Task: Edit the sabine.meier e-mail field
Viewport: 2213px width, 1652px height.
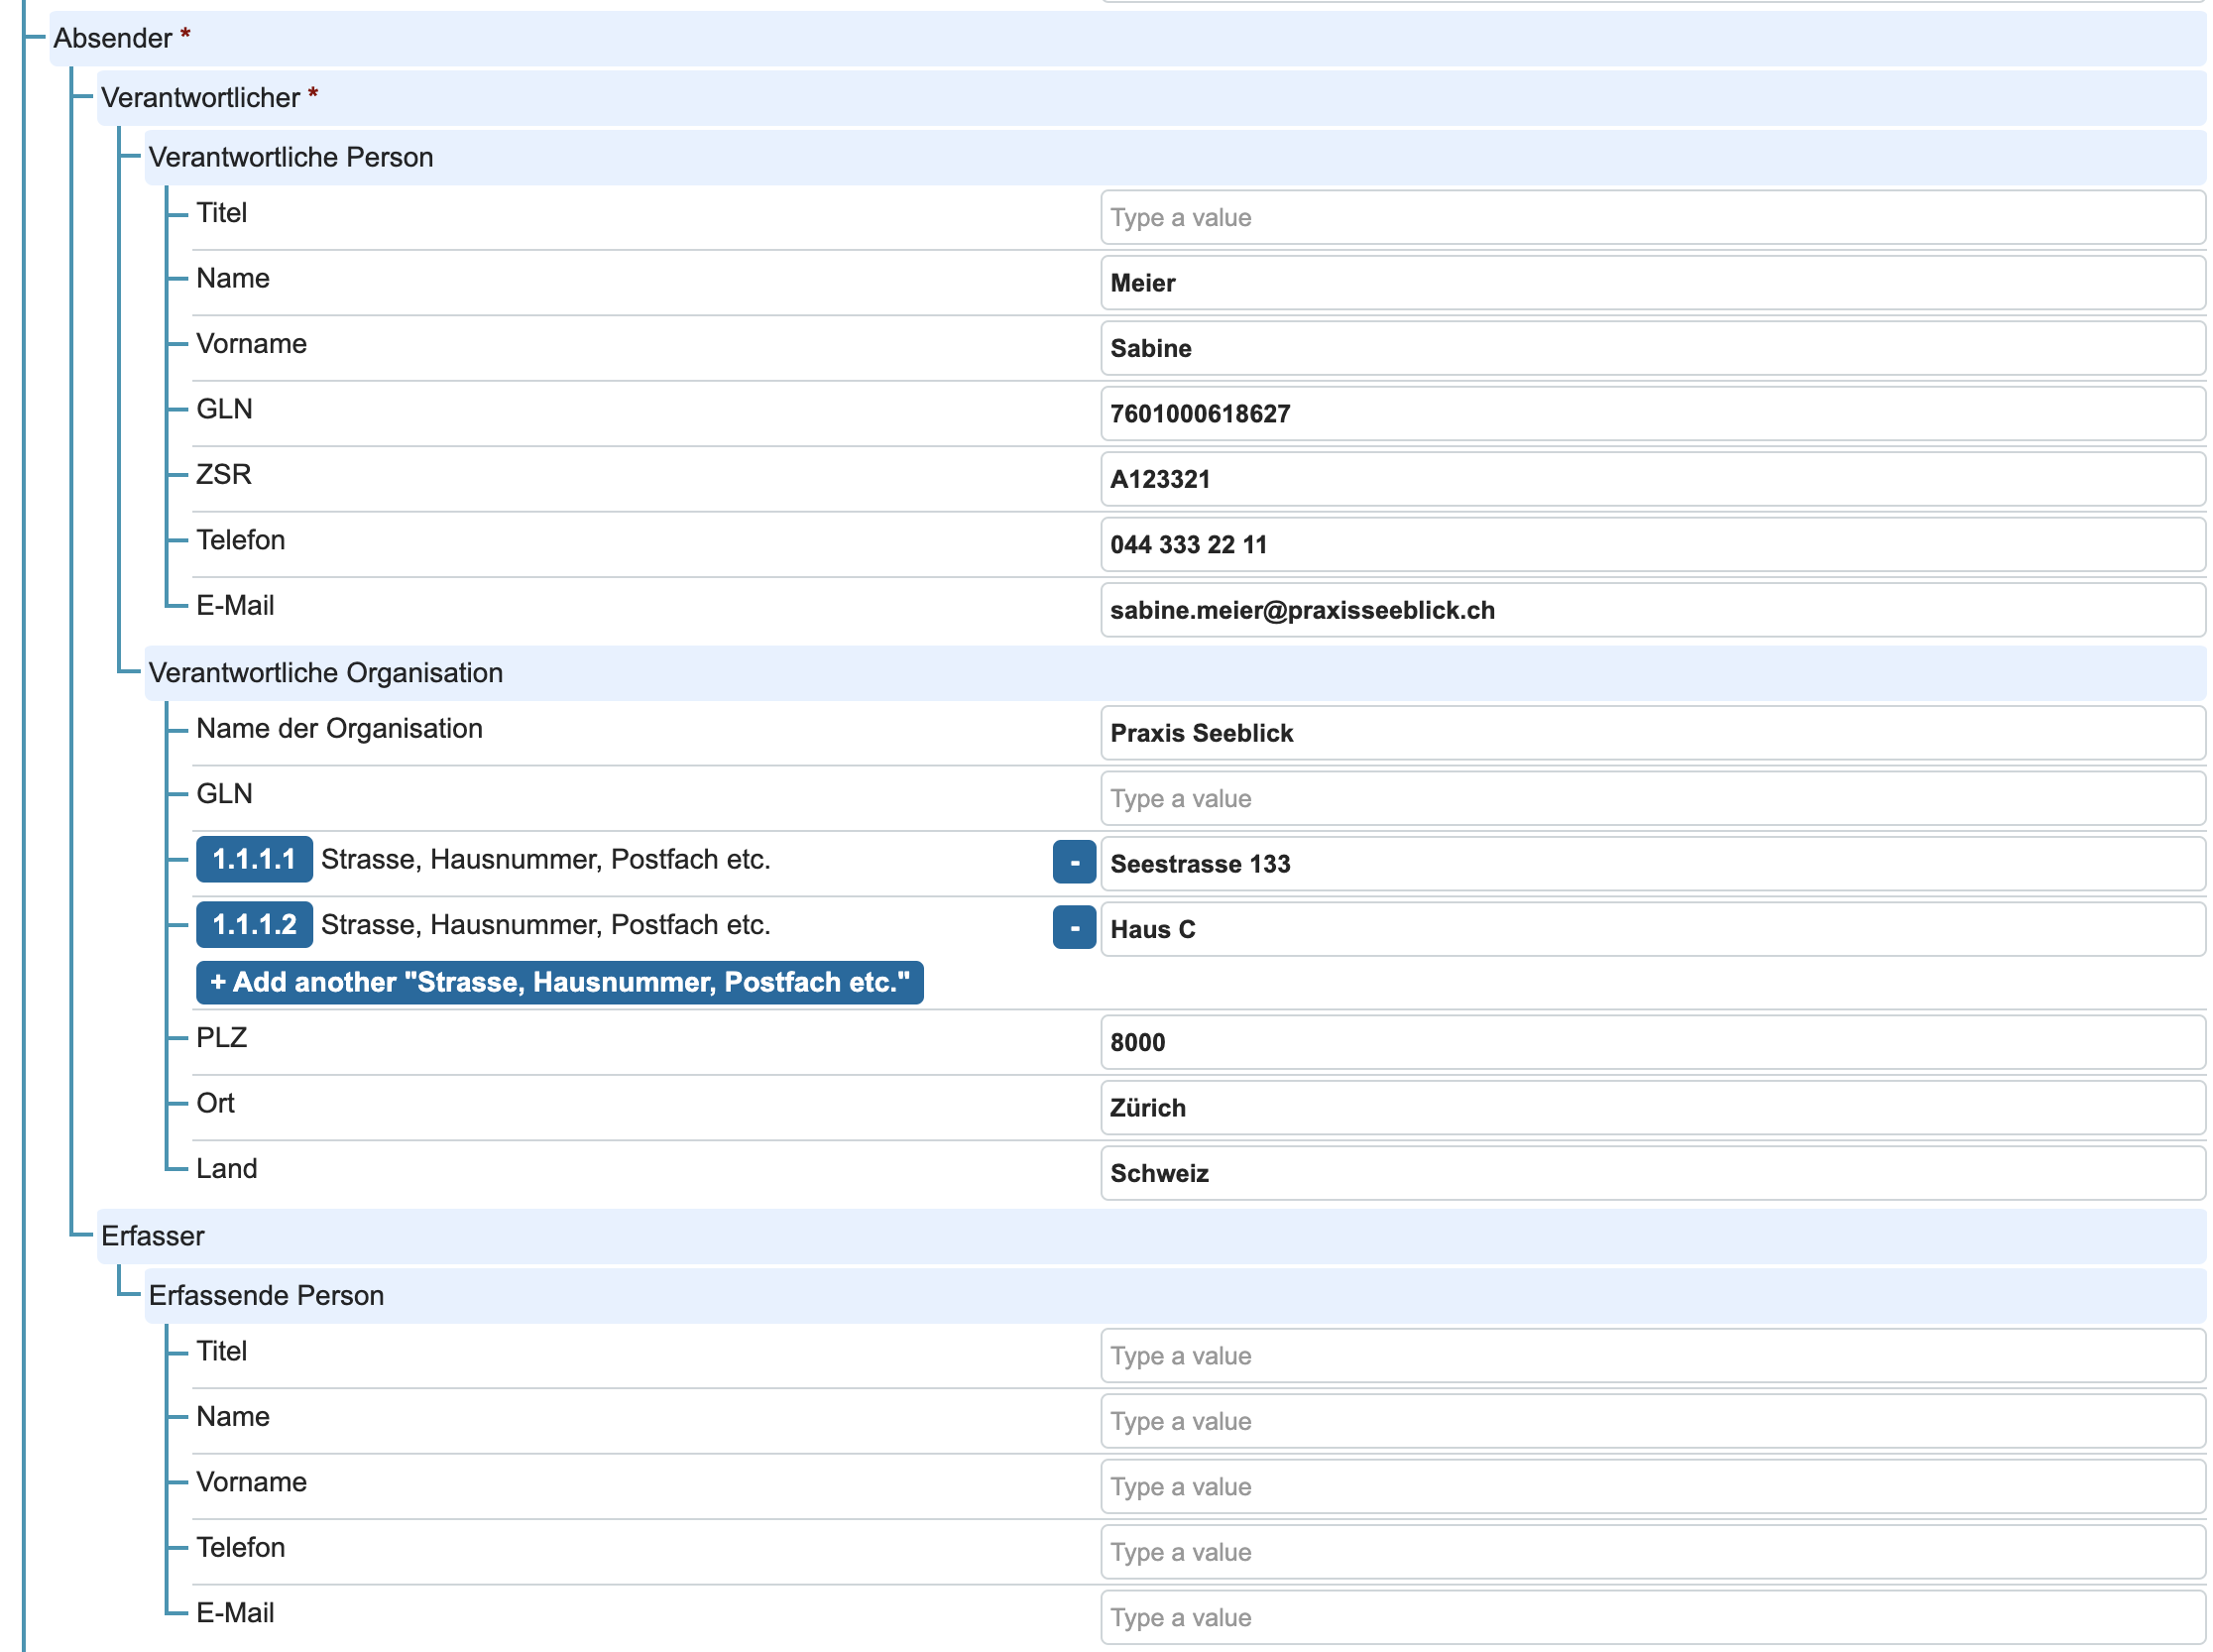Action: 1651,610
